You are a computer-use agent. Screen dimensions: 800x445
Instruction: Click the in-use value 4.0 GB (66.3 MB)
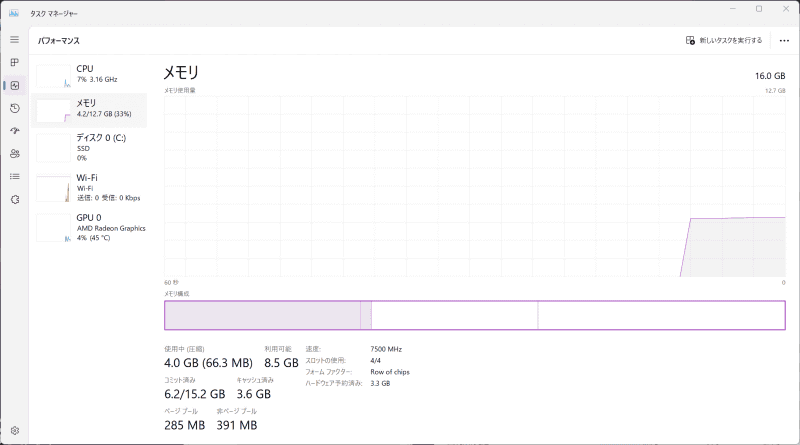click(x=208, y=363)
